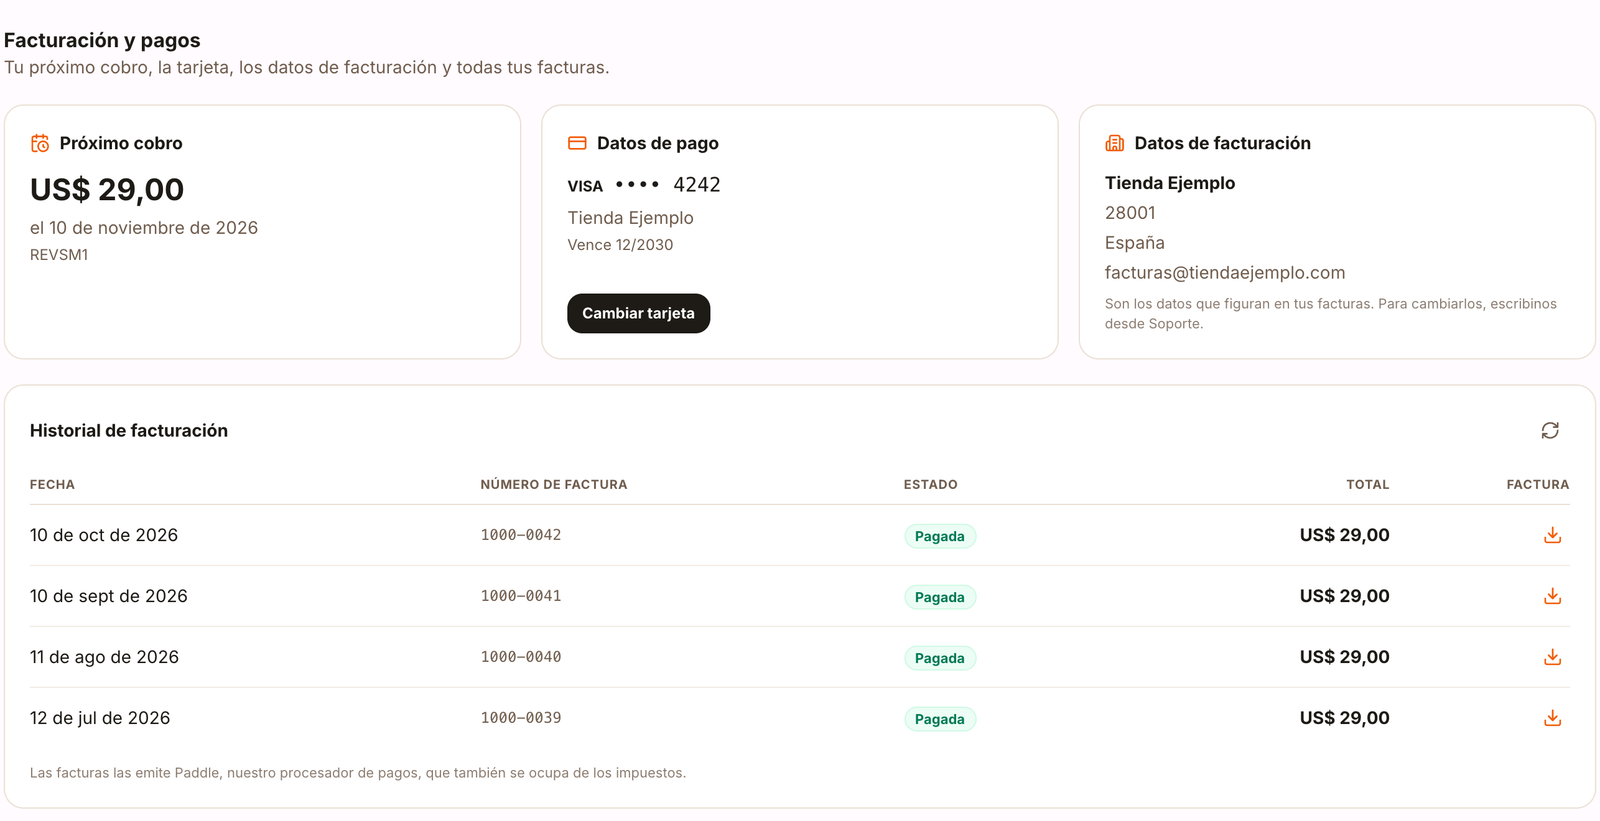Image resolution: width=1600 pixels, height=821 pixels.
Task: Click the date 10 de oct de 2026
Action: pos(104,535)
